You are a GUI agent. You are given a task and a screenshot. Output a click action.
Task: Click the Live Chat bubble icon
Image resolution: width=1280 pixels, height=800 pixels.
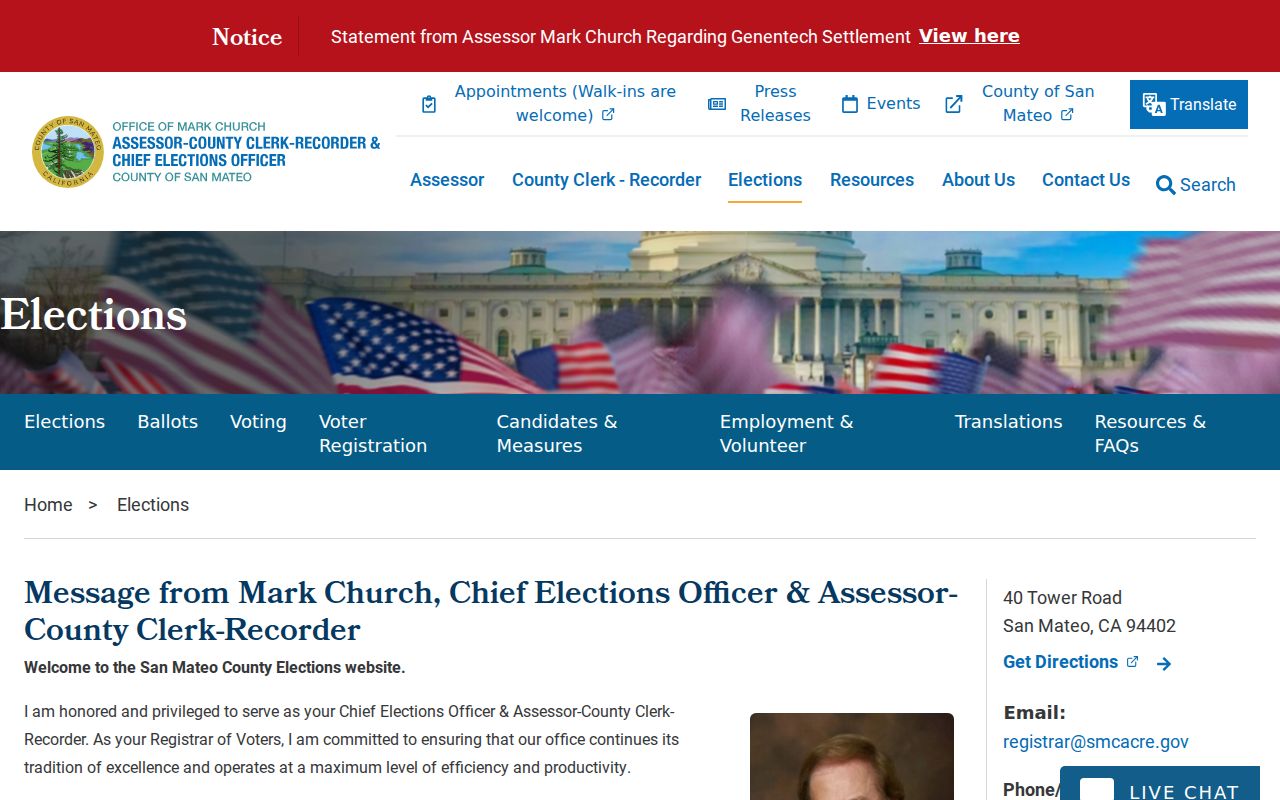click(1097, 790)
